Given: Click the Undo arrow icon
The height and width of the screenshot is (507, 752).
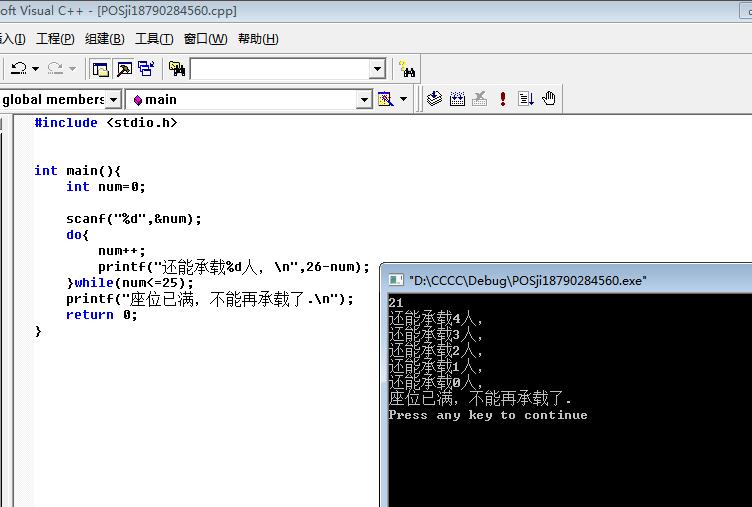Looking at the screenshot, I should tap(19, 68).
